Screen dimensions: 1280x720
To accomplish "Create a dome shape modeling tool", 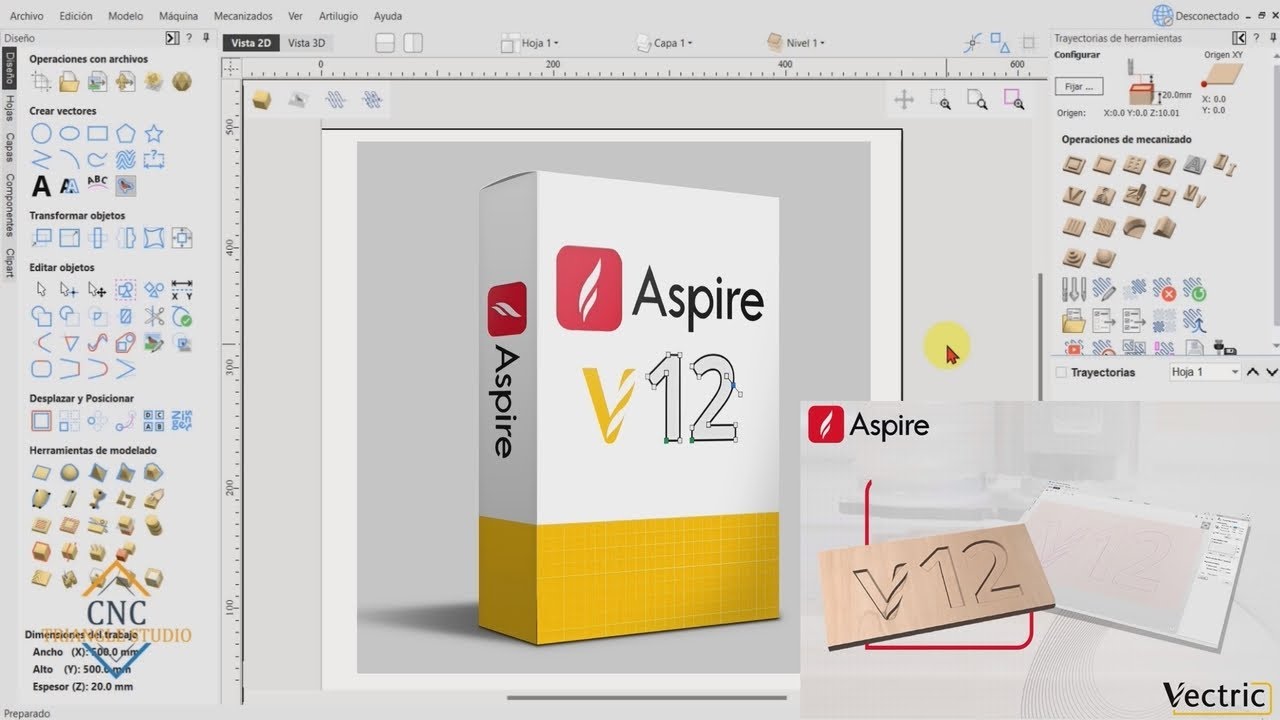I will pos(69,472).
